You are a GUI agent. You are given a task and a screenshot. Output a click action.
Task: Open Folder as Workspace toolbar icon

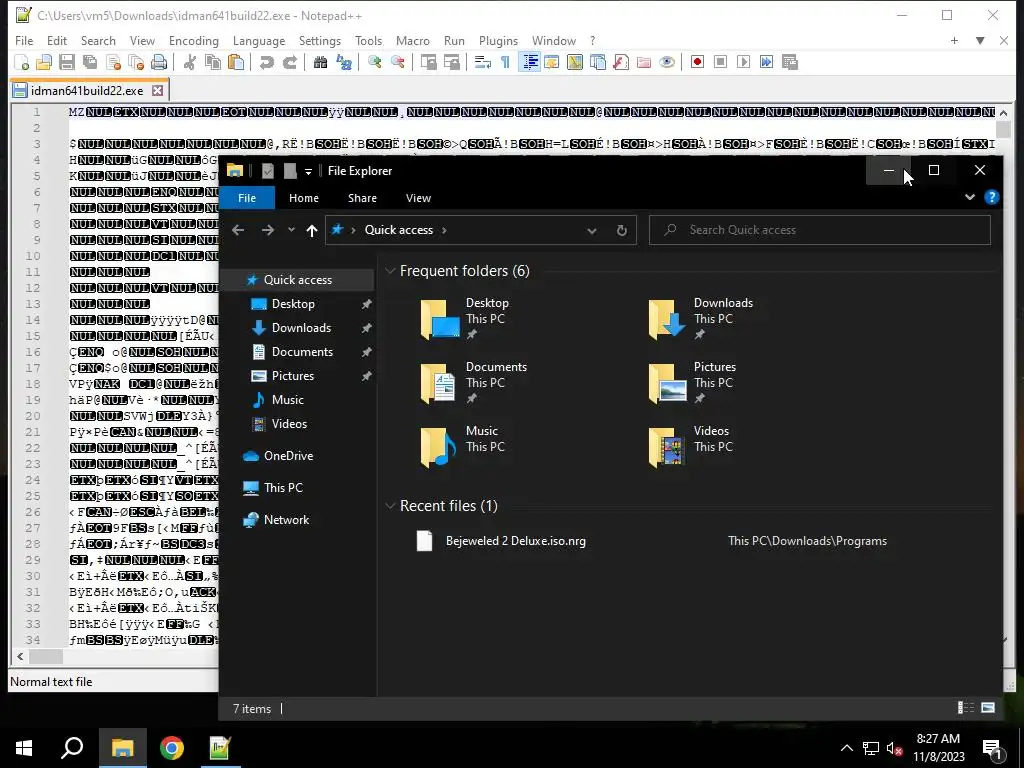(644, 62)
